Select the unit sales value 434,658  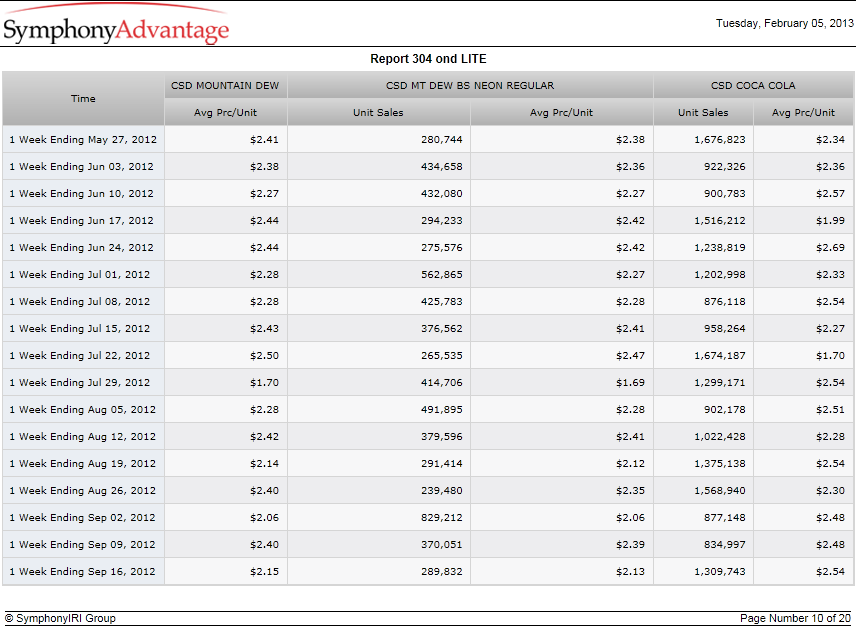tap(442, 166)
